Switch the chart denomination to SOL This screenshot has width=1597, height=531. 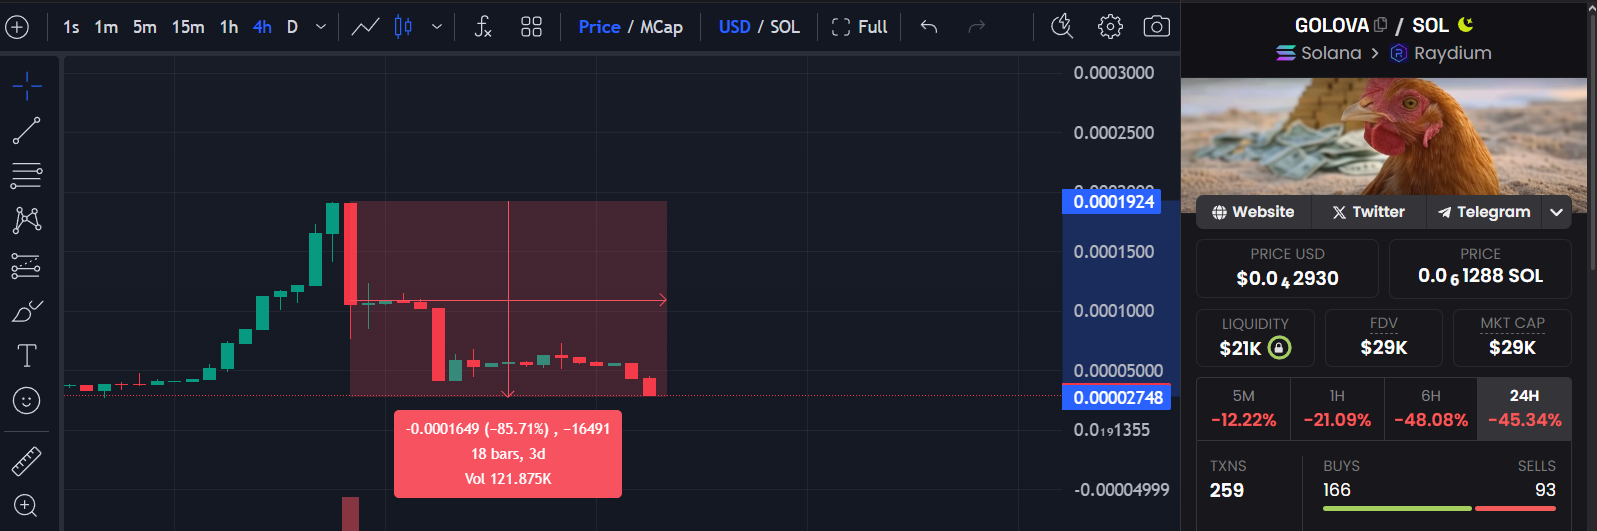click(x=785, y=27)
